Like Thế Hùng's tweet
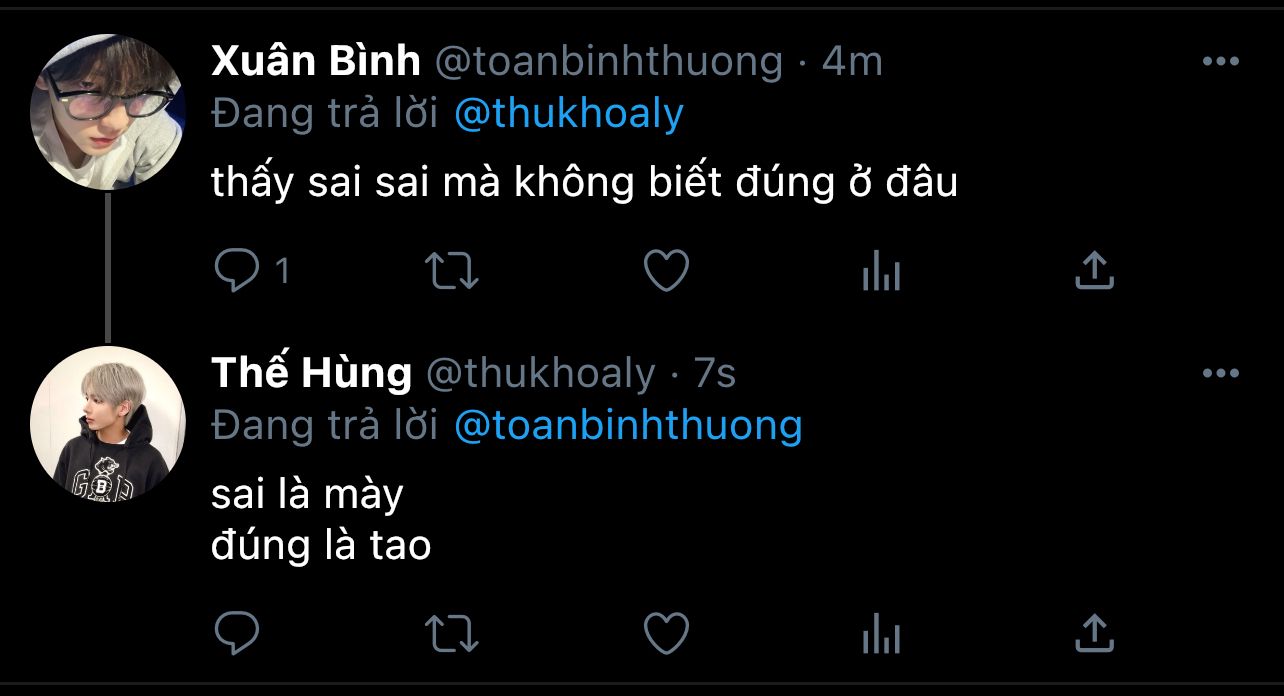This screenshot has width=1284, height=696. click(x=666, y=633)
